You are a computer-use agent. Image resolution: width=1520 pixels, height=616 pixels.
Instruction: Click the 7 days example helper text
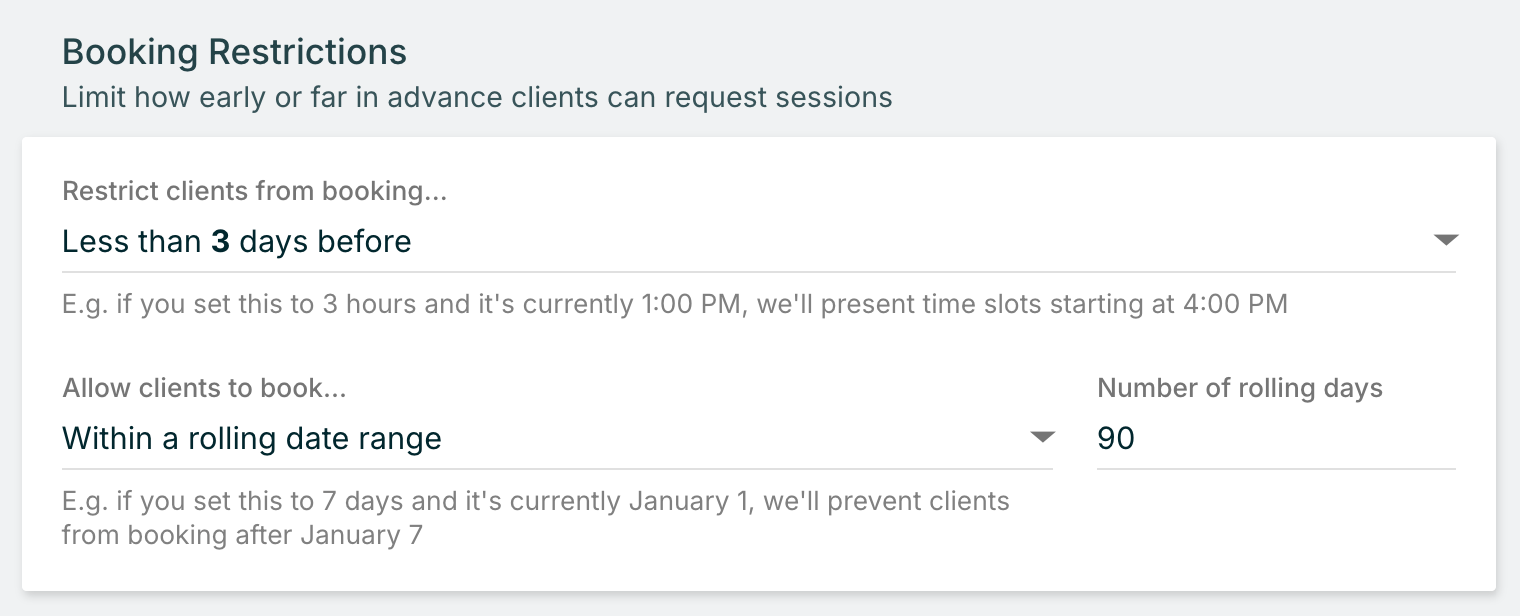tap(535, 500)
